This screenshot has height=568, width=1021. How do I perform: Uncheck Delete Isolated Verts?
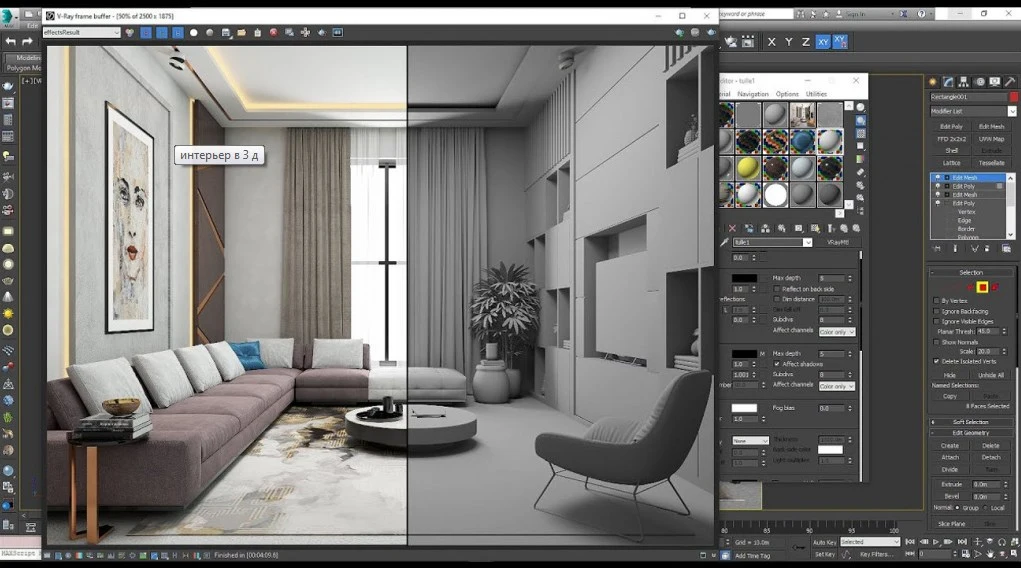tap(937, 361)
